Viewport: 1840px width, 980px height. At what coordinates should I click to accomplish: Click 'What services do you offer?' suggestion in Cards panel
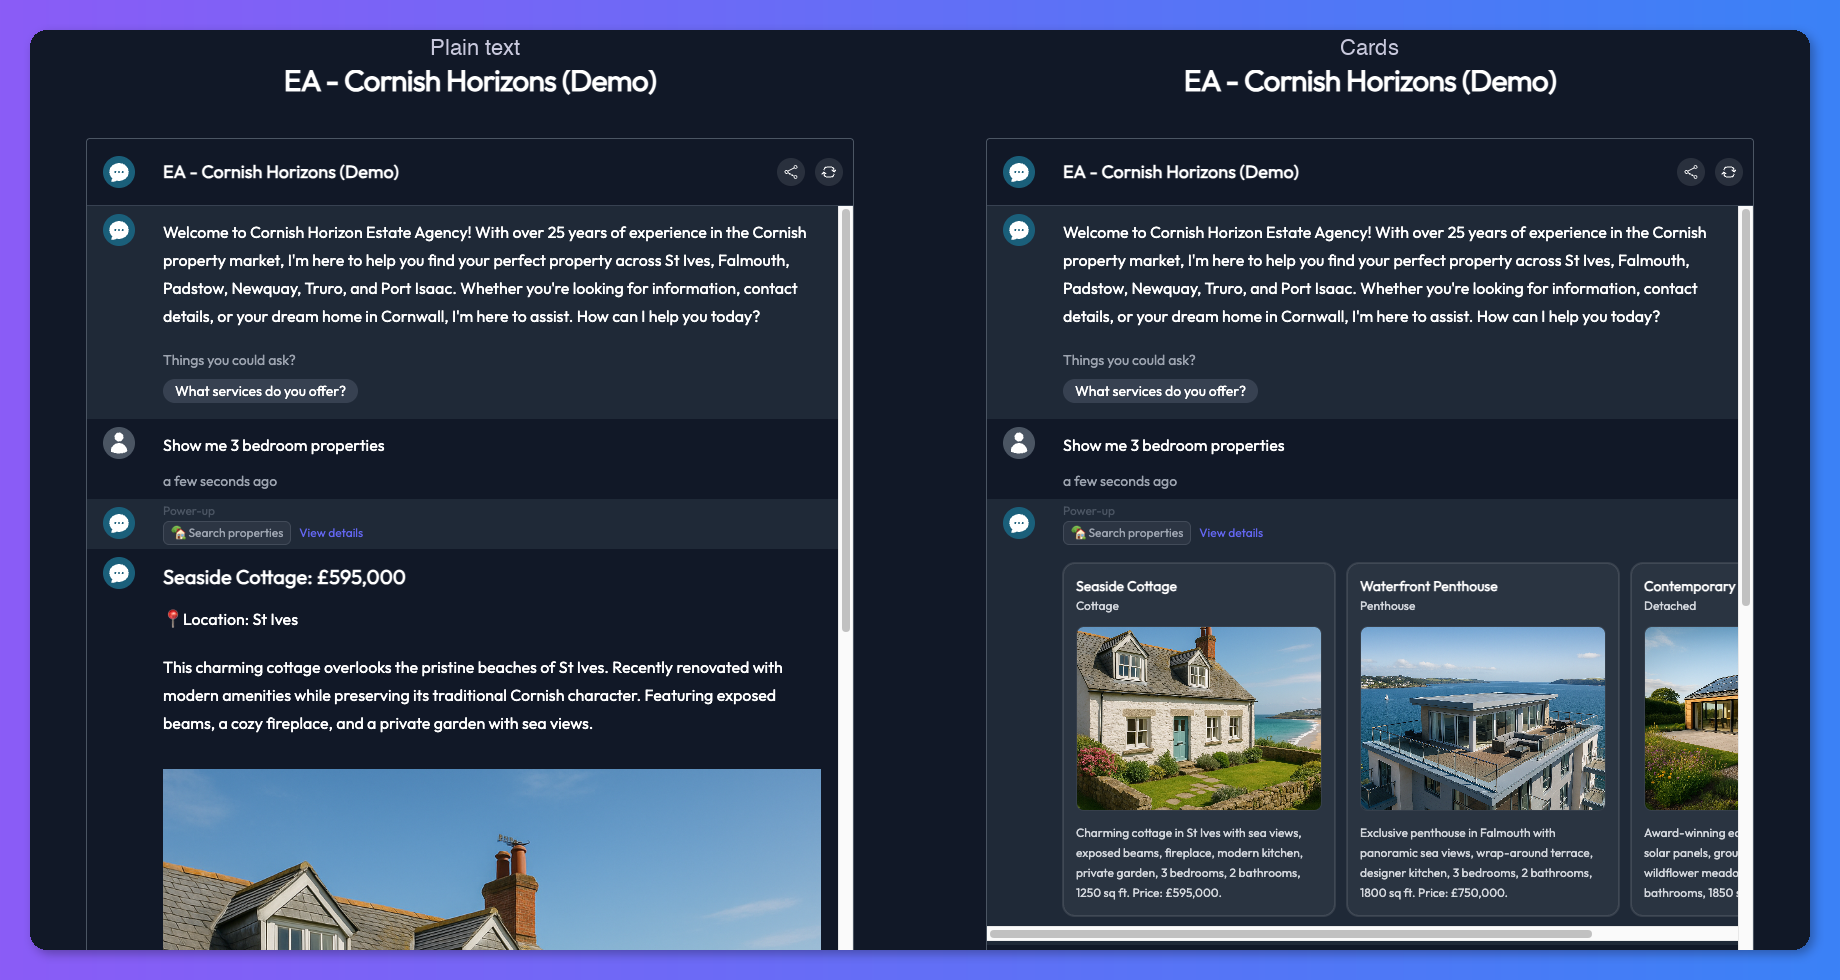click(x=1159, y=391)
